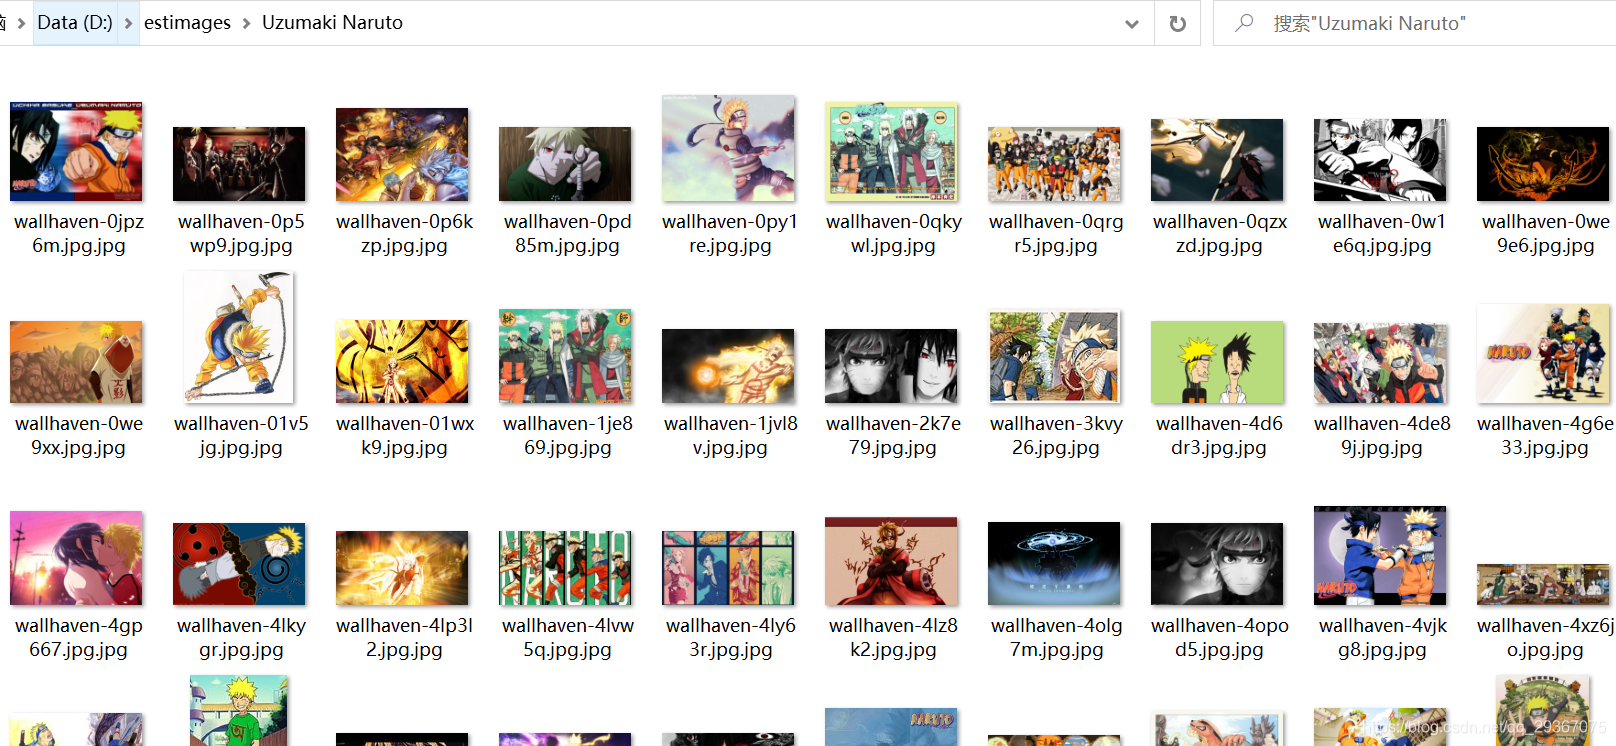Select thumbnail wallhaven-01v5jg.jpg.jpg

coord(239,338)
